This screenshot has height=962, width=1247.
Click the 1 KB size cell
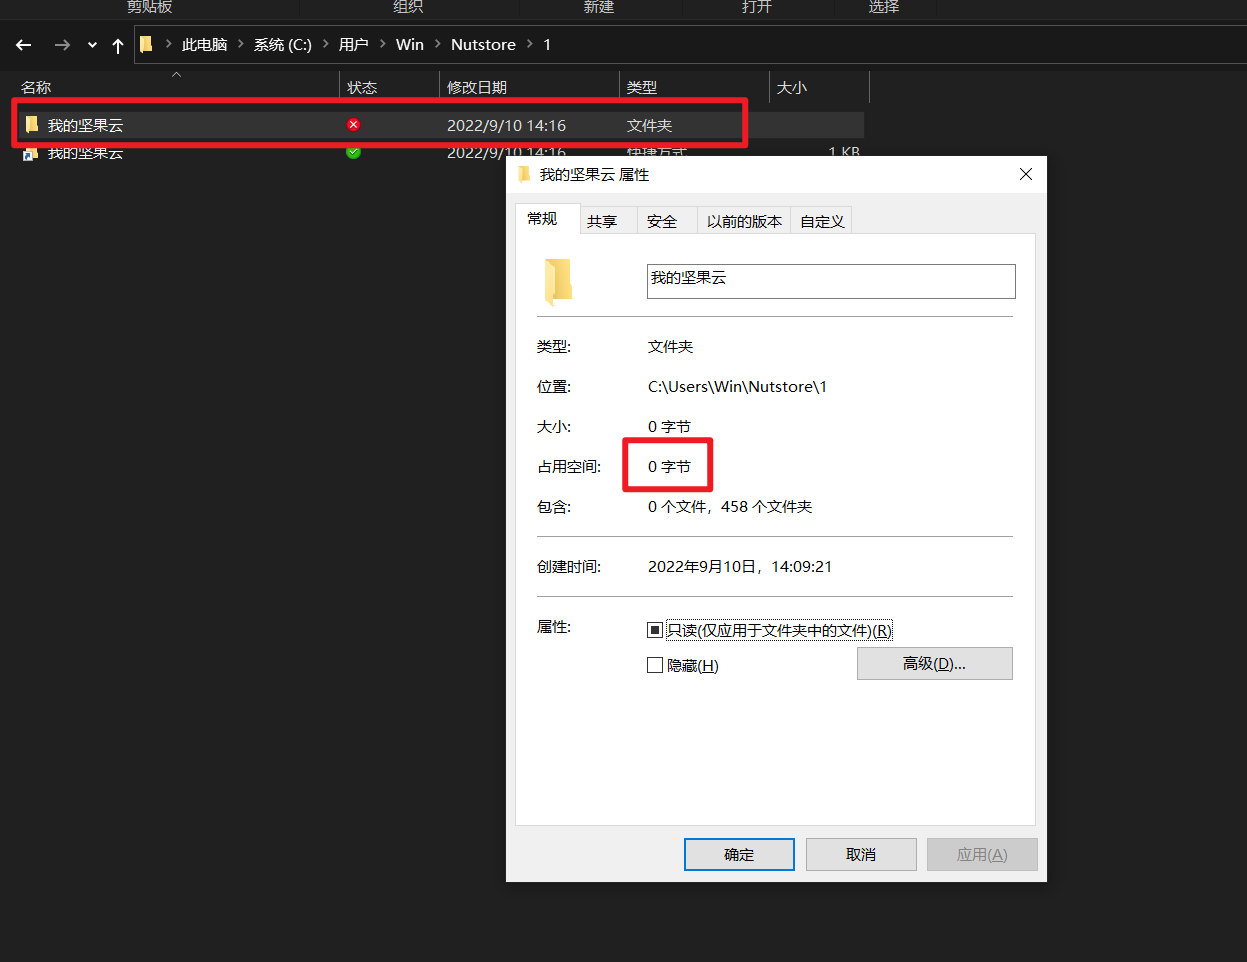844,153
